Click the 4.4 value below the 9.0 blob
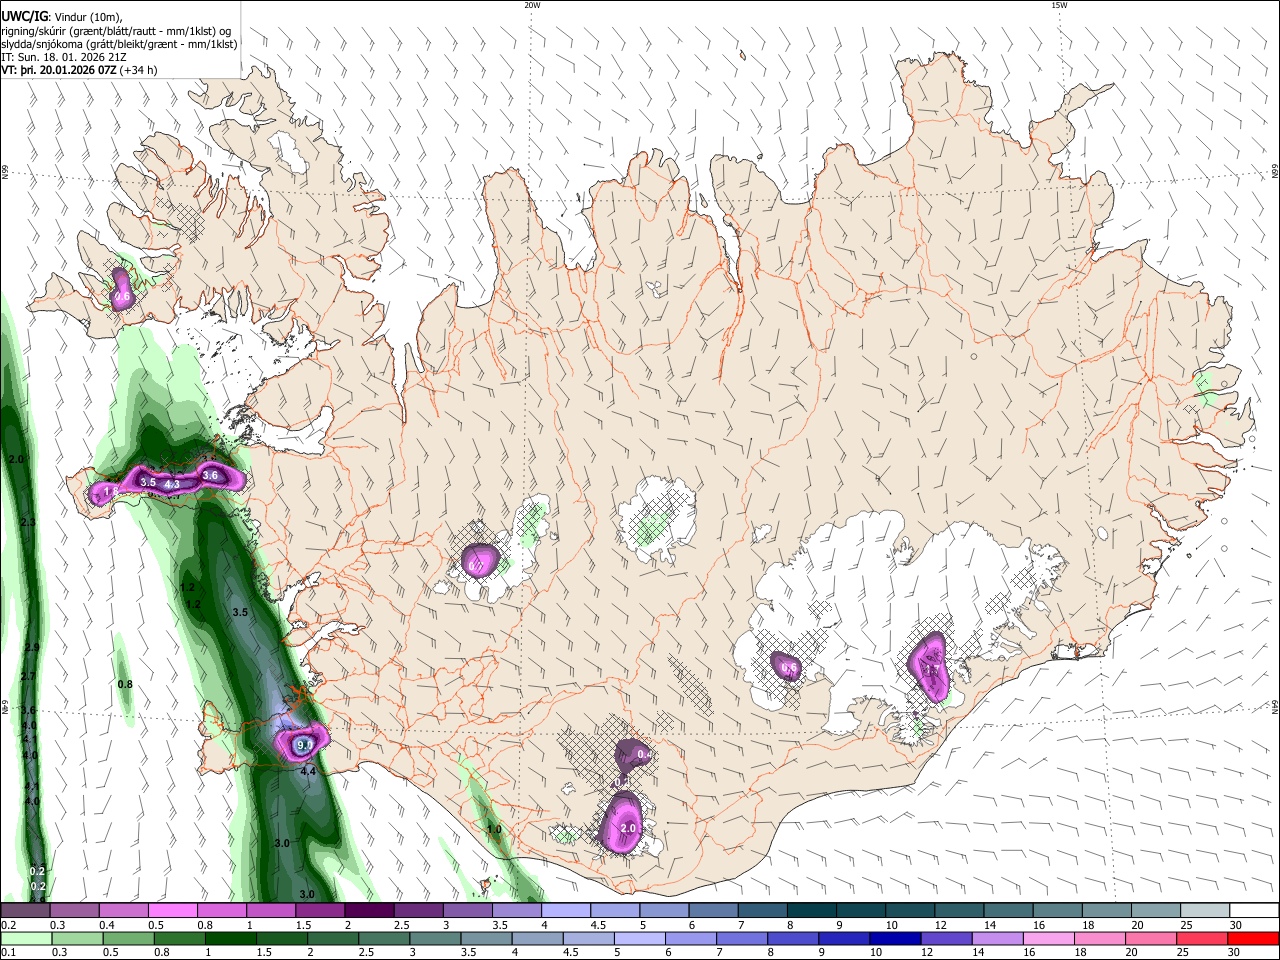The width and height of the screenshot is (1280, 960). [x=308, y=771]
